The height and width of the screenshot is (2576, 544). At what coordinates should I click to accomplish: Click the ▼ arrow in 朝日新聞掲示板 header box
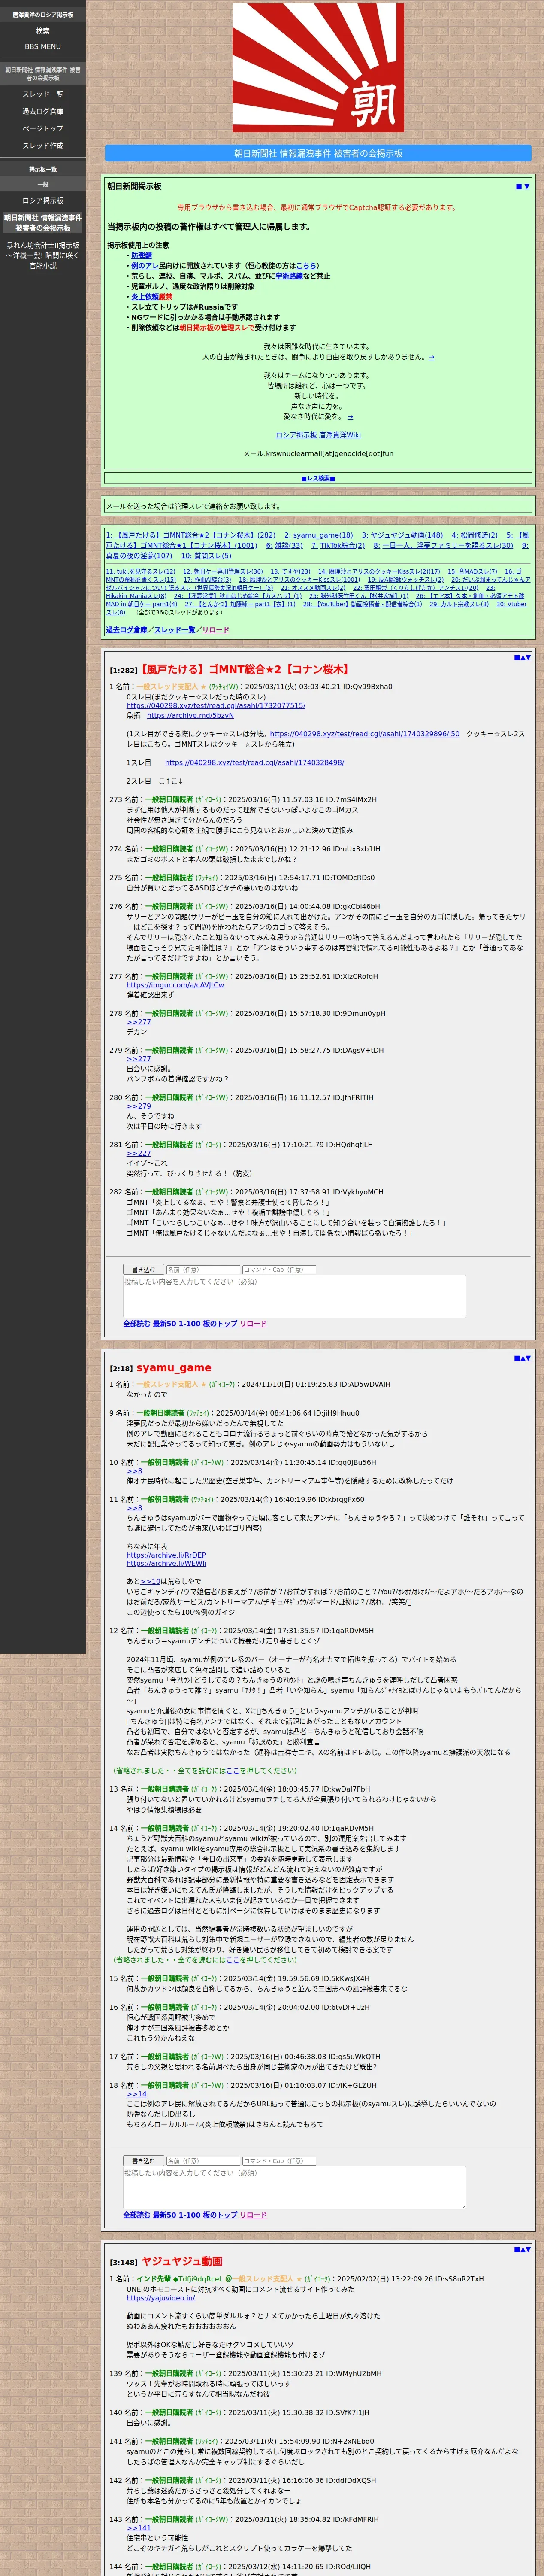pyautogui.click(x=527, y=186)
